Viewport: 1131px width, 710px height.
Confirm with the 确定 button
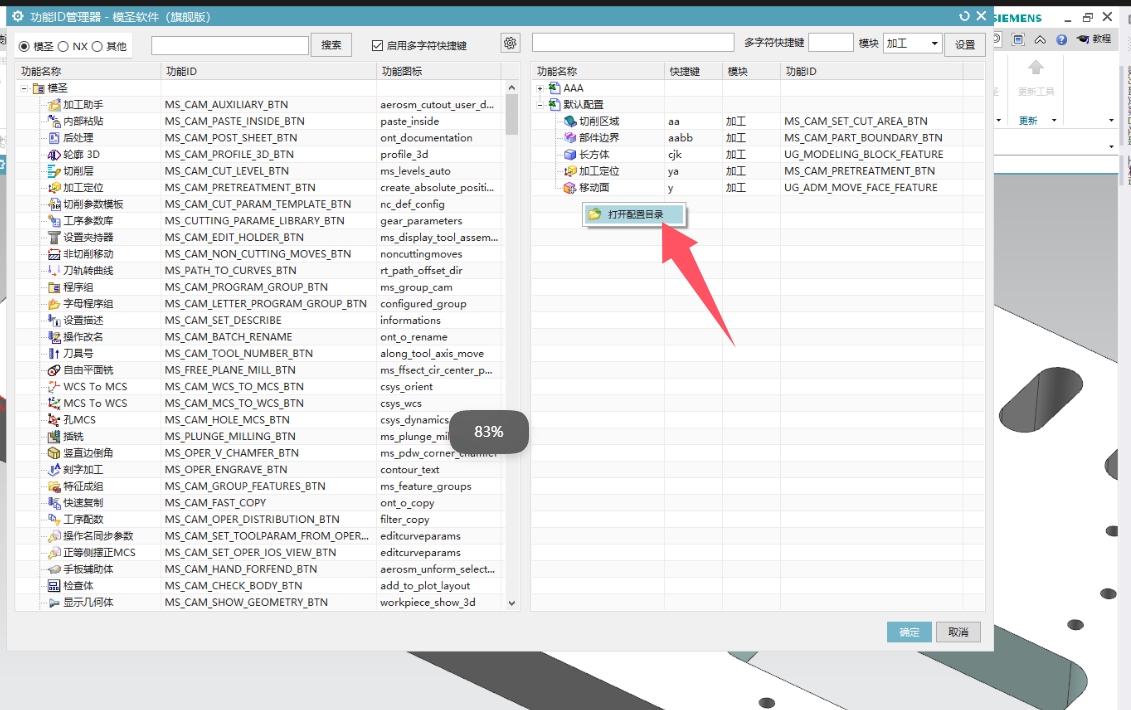click(909, 632)
